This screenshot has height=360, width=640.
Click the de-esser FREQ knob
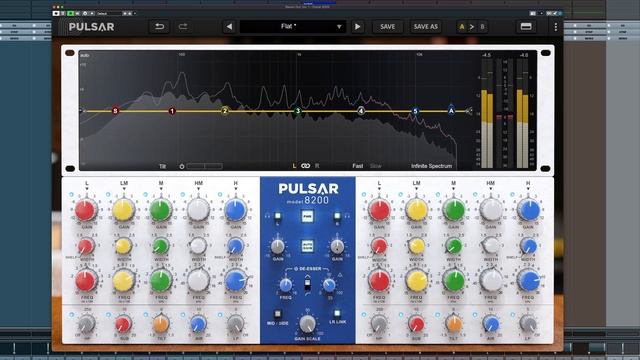tap(285, 284)
